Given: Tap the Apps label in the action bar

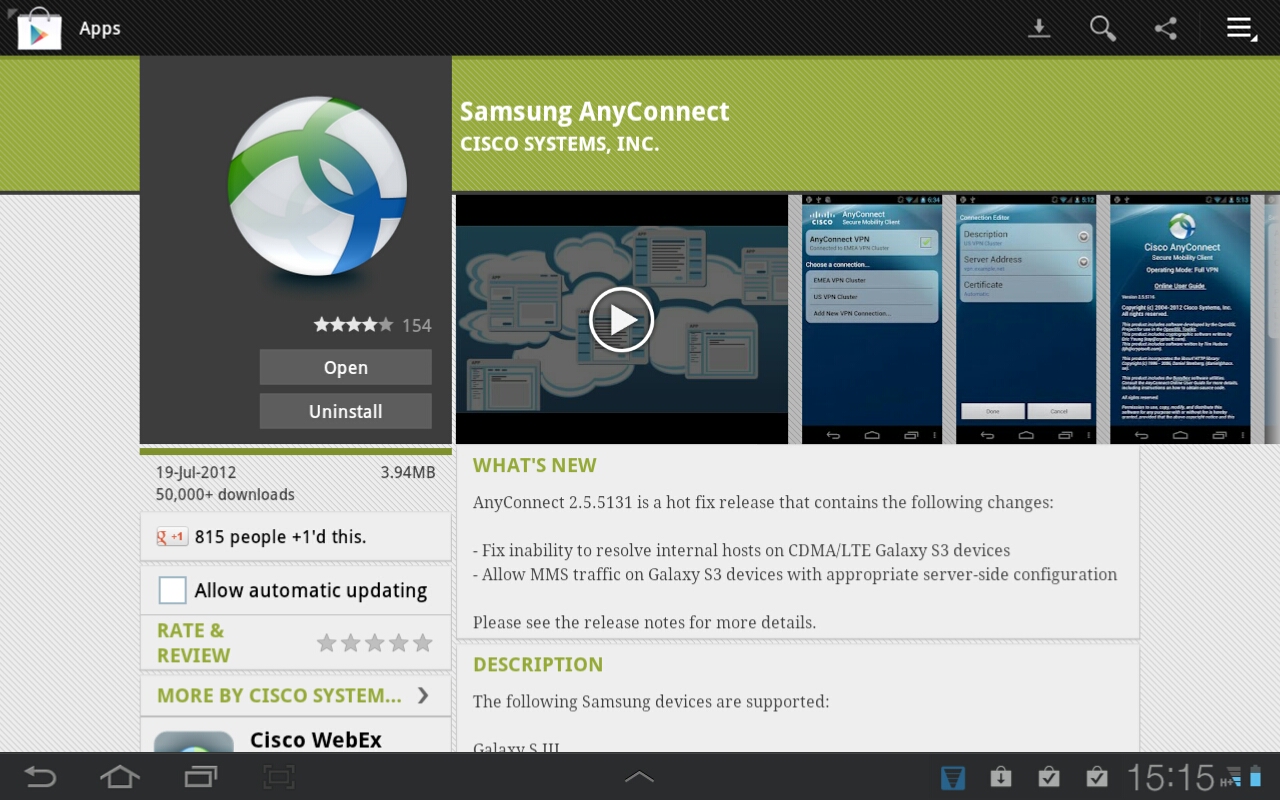Looking at the screenshot, I should point(100,29).
